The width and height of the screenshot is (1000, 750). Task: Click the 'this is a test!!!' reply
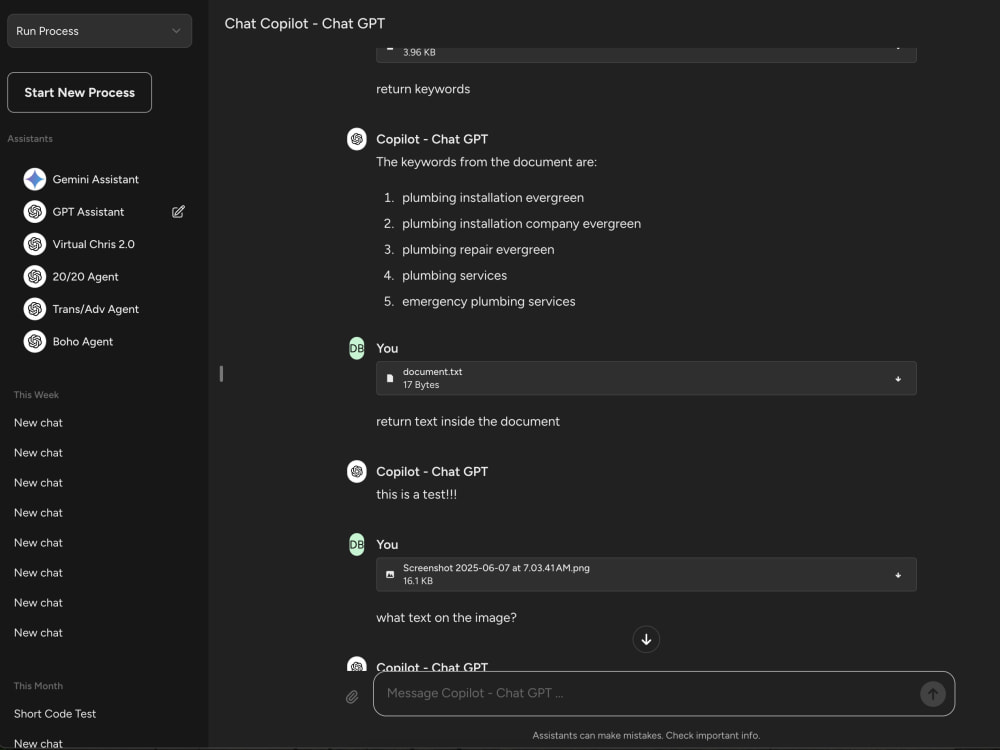point(416,494)
